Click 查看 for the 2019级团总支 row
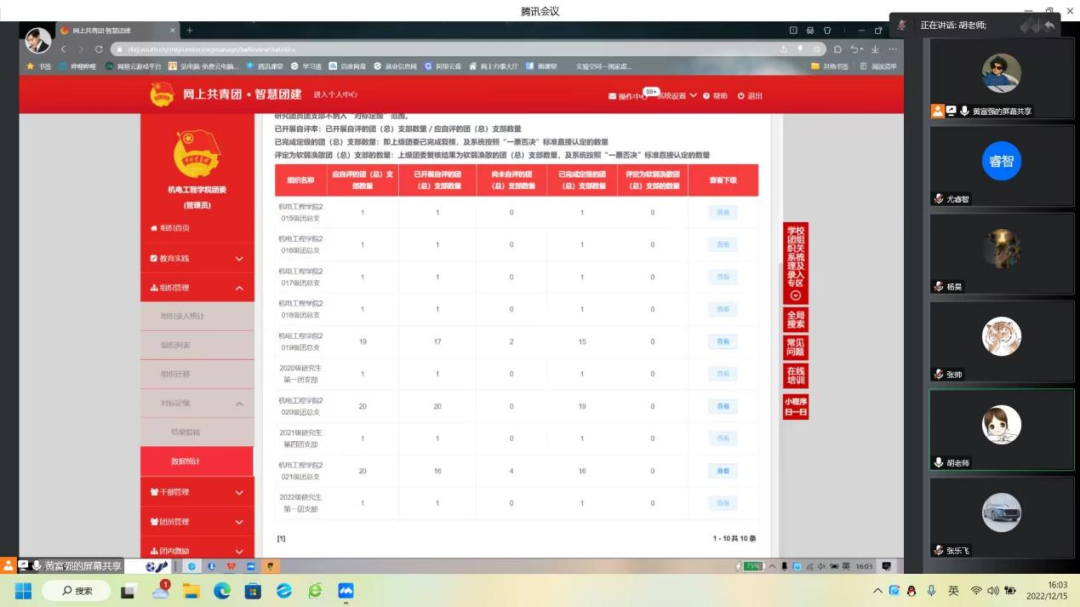The image size is (1080, 607). click(x=722, y=342)
